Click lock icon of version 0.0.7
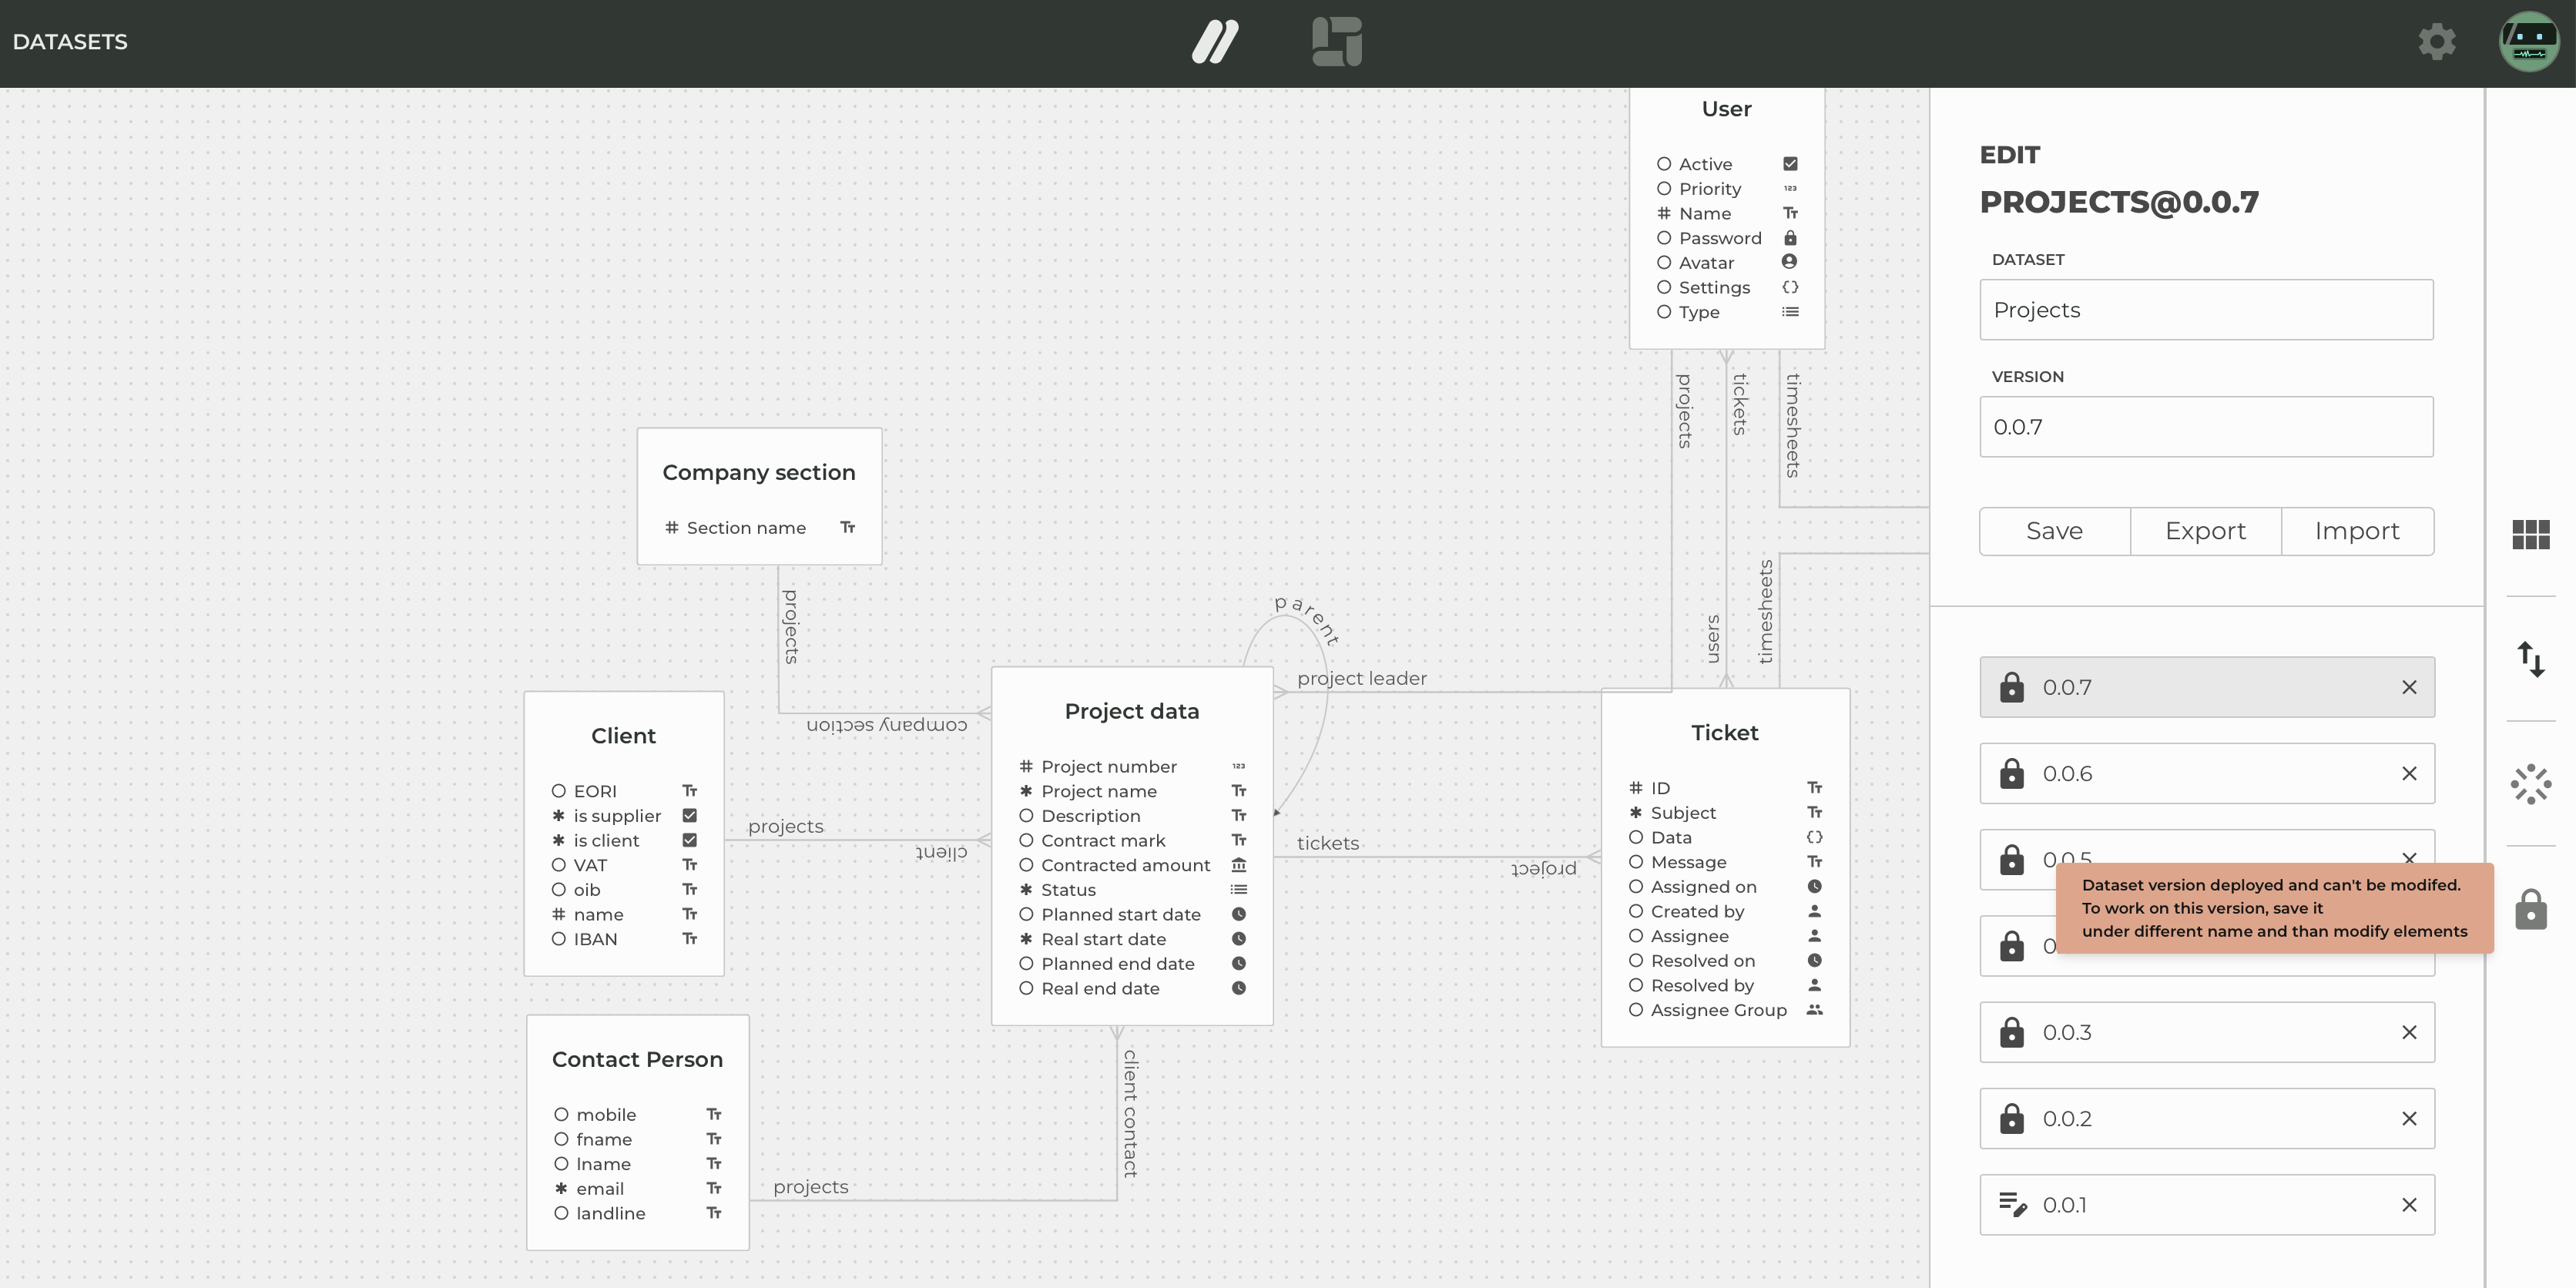This screenshot has width=2576, height=1288. pyautogui.click(x=2012, y=687)
